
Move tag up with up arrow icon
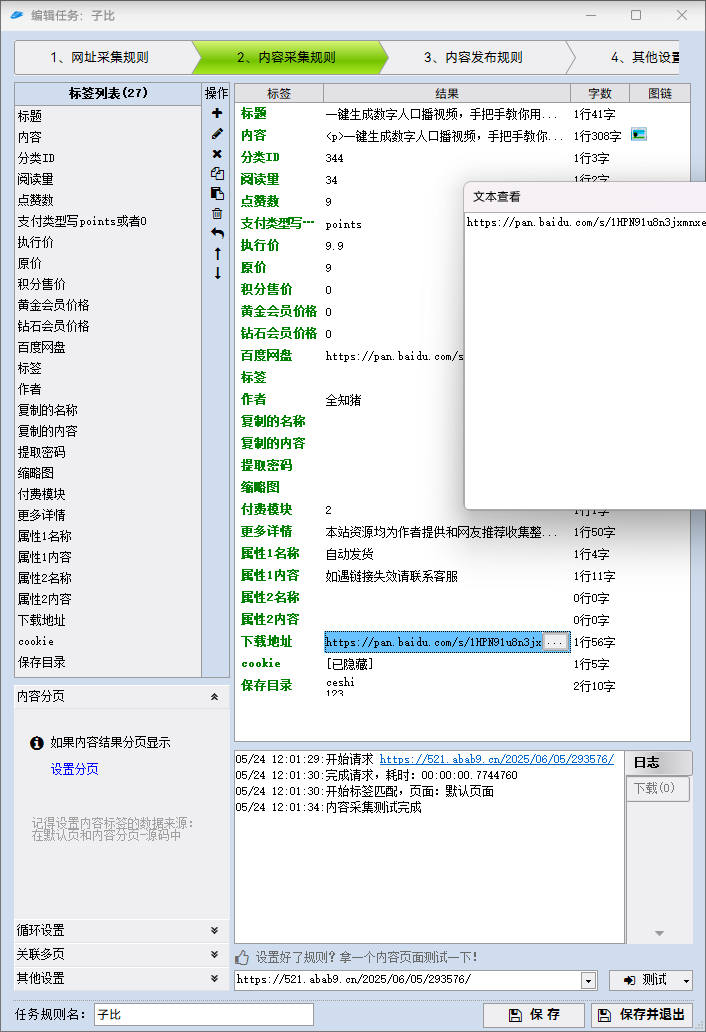point(217,253)
